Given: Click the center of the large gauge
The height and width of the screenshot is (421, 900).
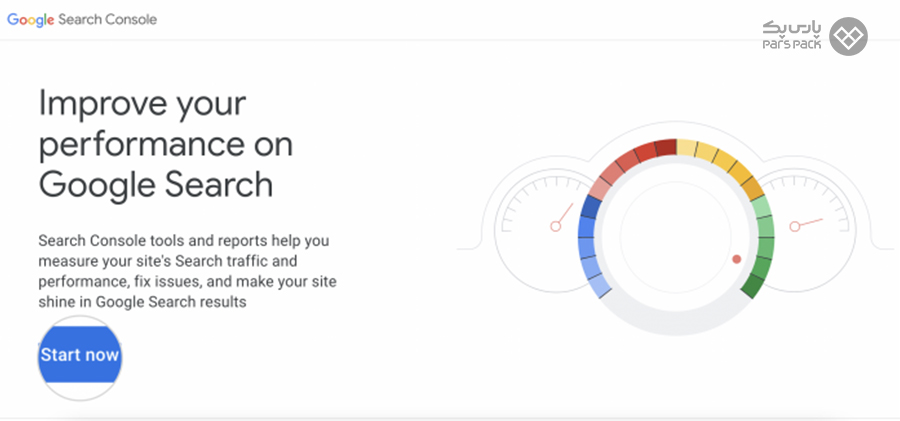Looking at the screenshot, I should click(676, 237).
